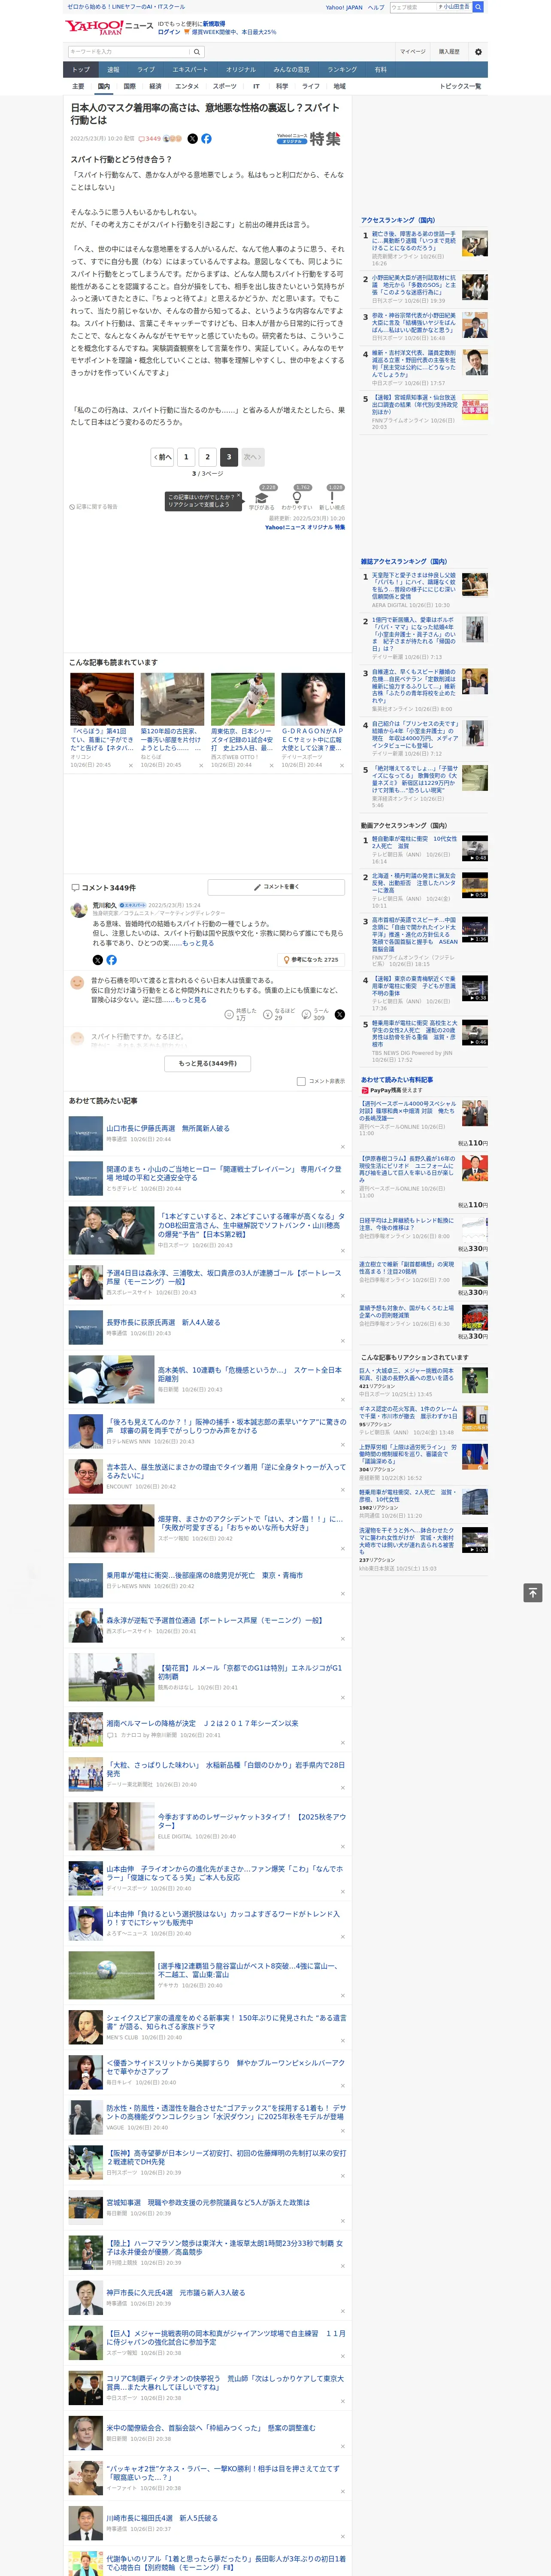551x2576 pixels.
Task: Expand 荒川和久's comment with もっと見る
Action: (x=198, y=943)
